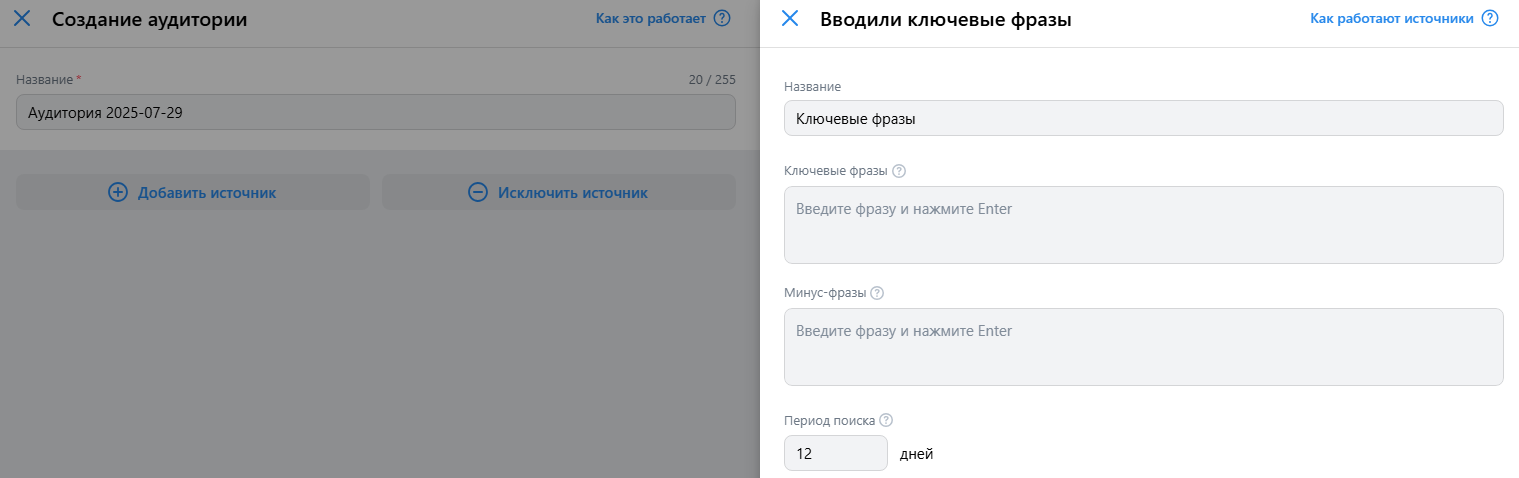The height and width of the screenshot is (478, 1519).
Task: Click the question mark beside Как работают источники
Action: 1490,18
